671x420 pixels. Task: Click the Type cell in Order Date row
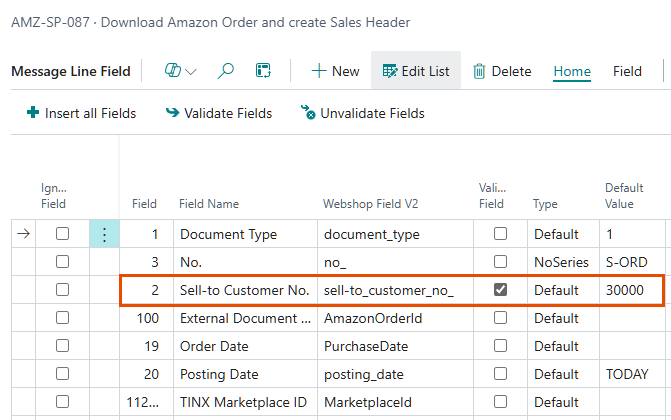pyautogui.click(x=563, y=346)
